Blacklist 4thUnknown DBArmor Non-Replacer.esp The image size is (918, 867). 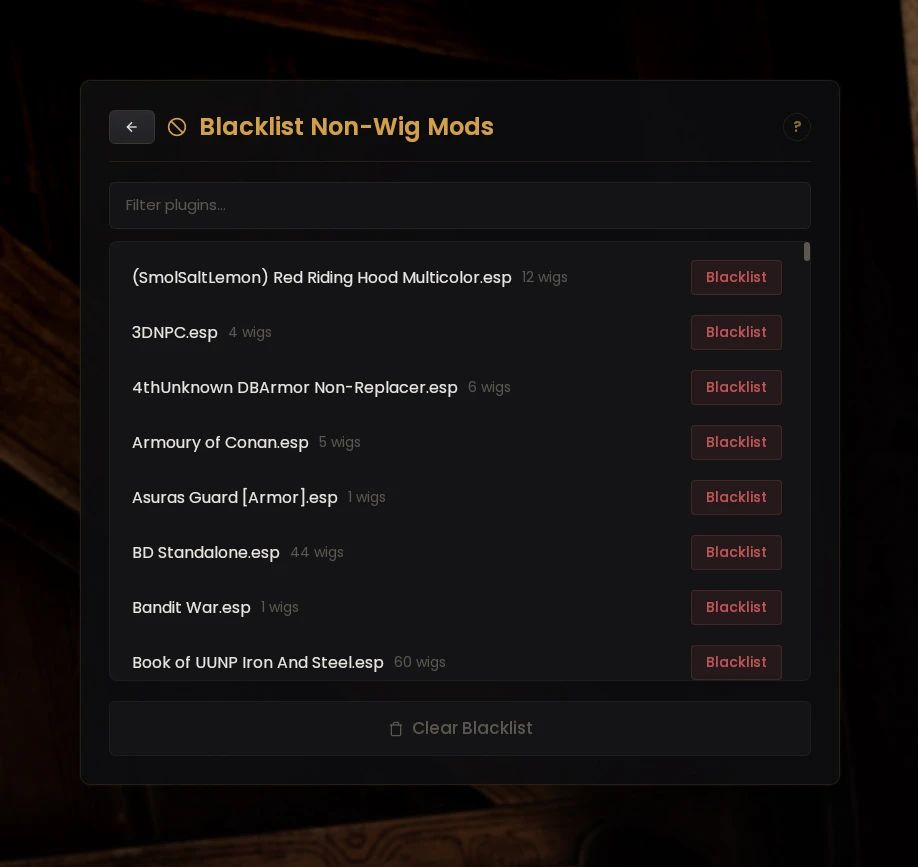point(736,387)
